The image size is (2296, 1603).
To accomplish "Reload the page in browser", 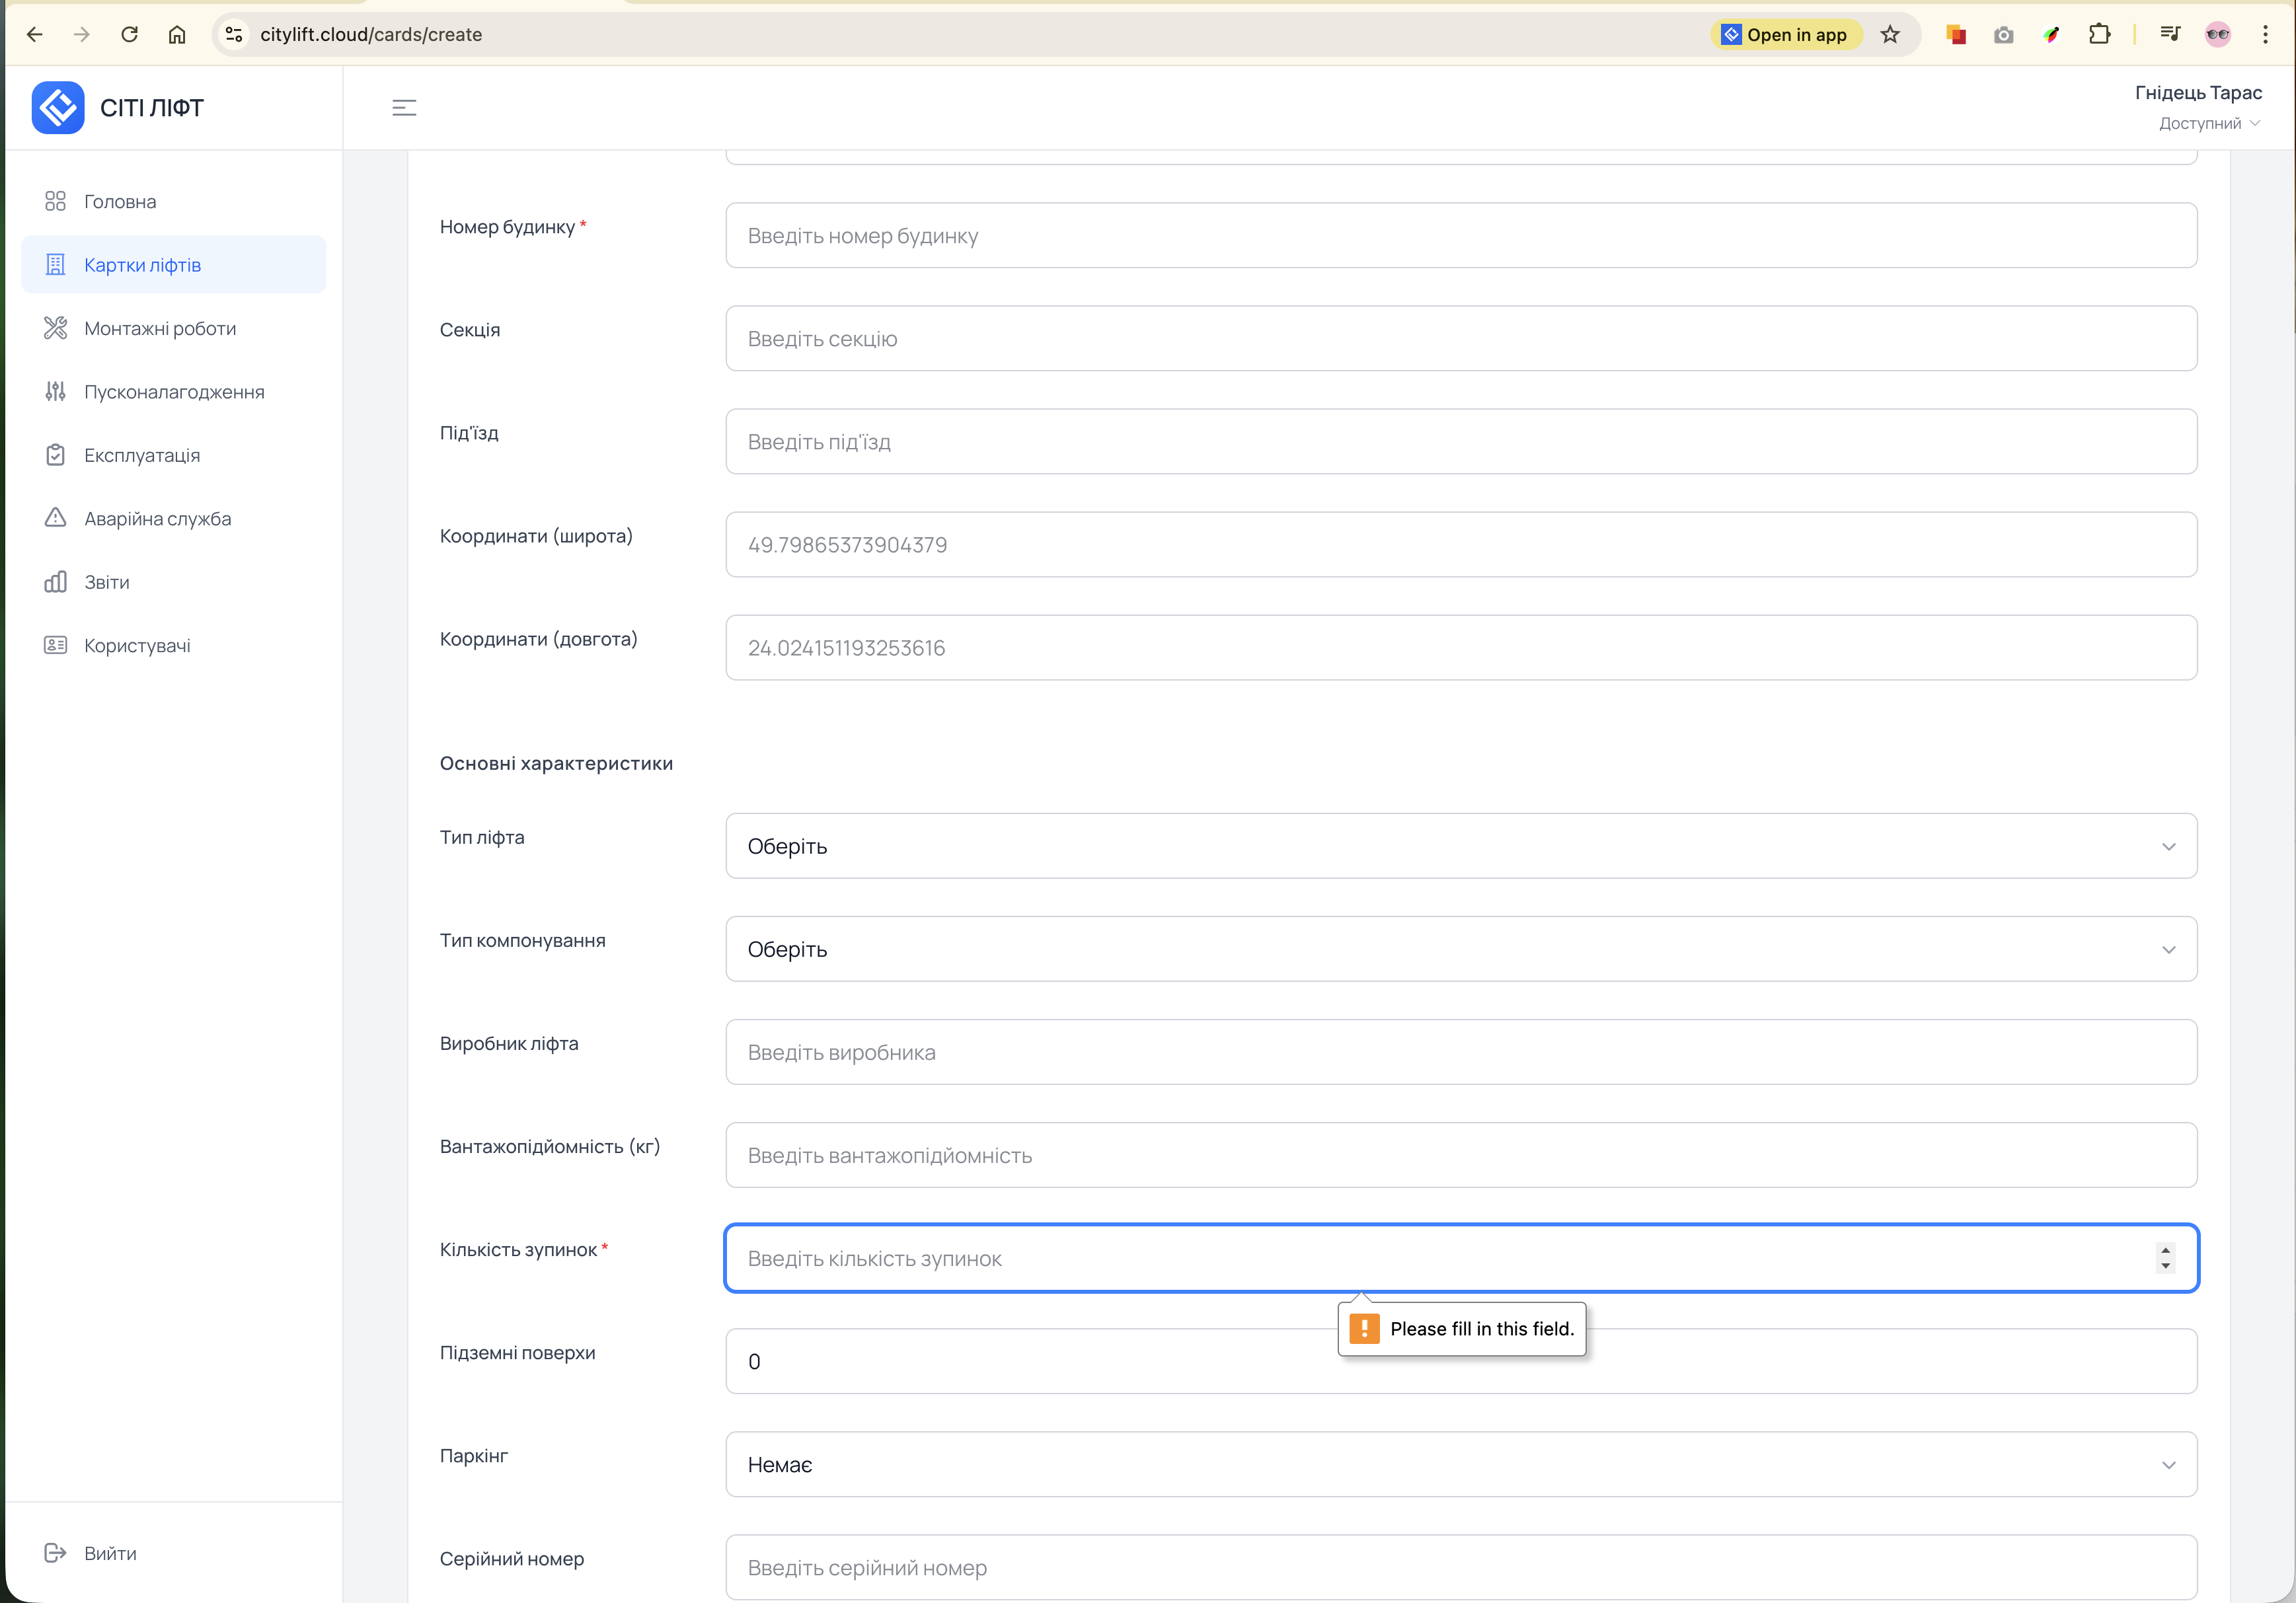I will pos(129,35).
